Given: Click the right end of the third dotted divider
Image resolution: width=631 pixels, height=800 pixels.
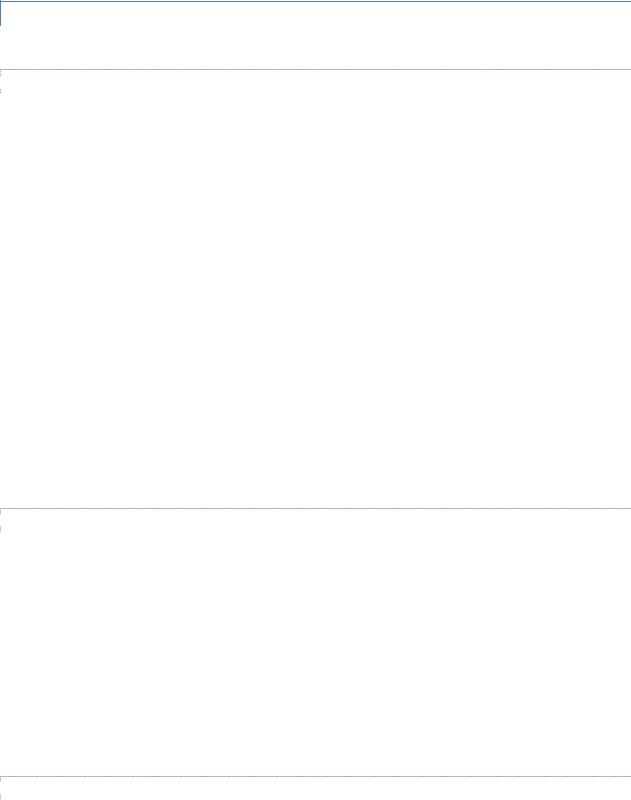Looking at the screenshot, I should pyautogui.click(x=626, y=777).
